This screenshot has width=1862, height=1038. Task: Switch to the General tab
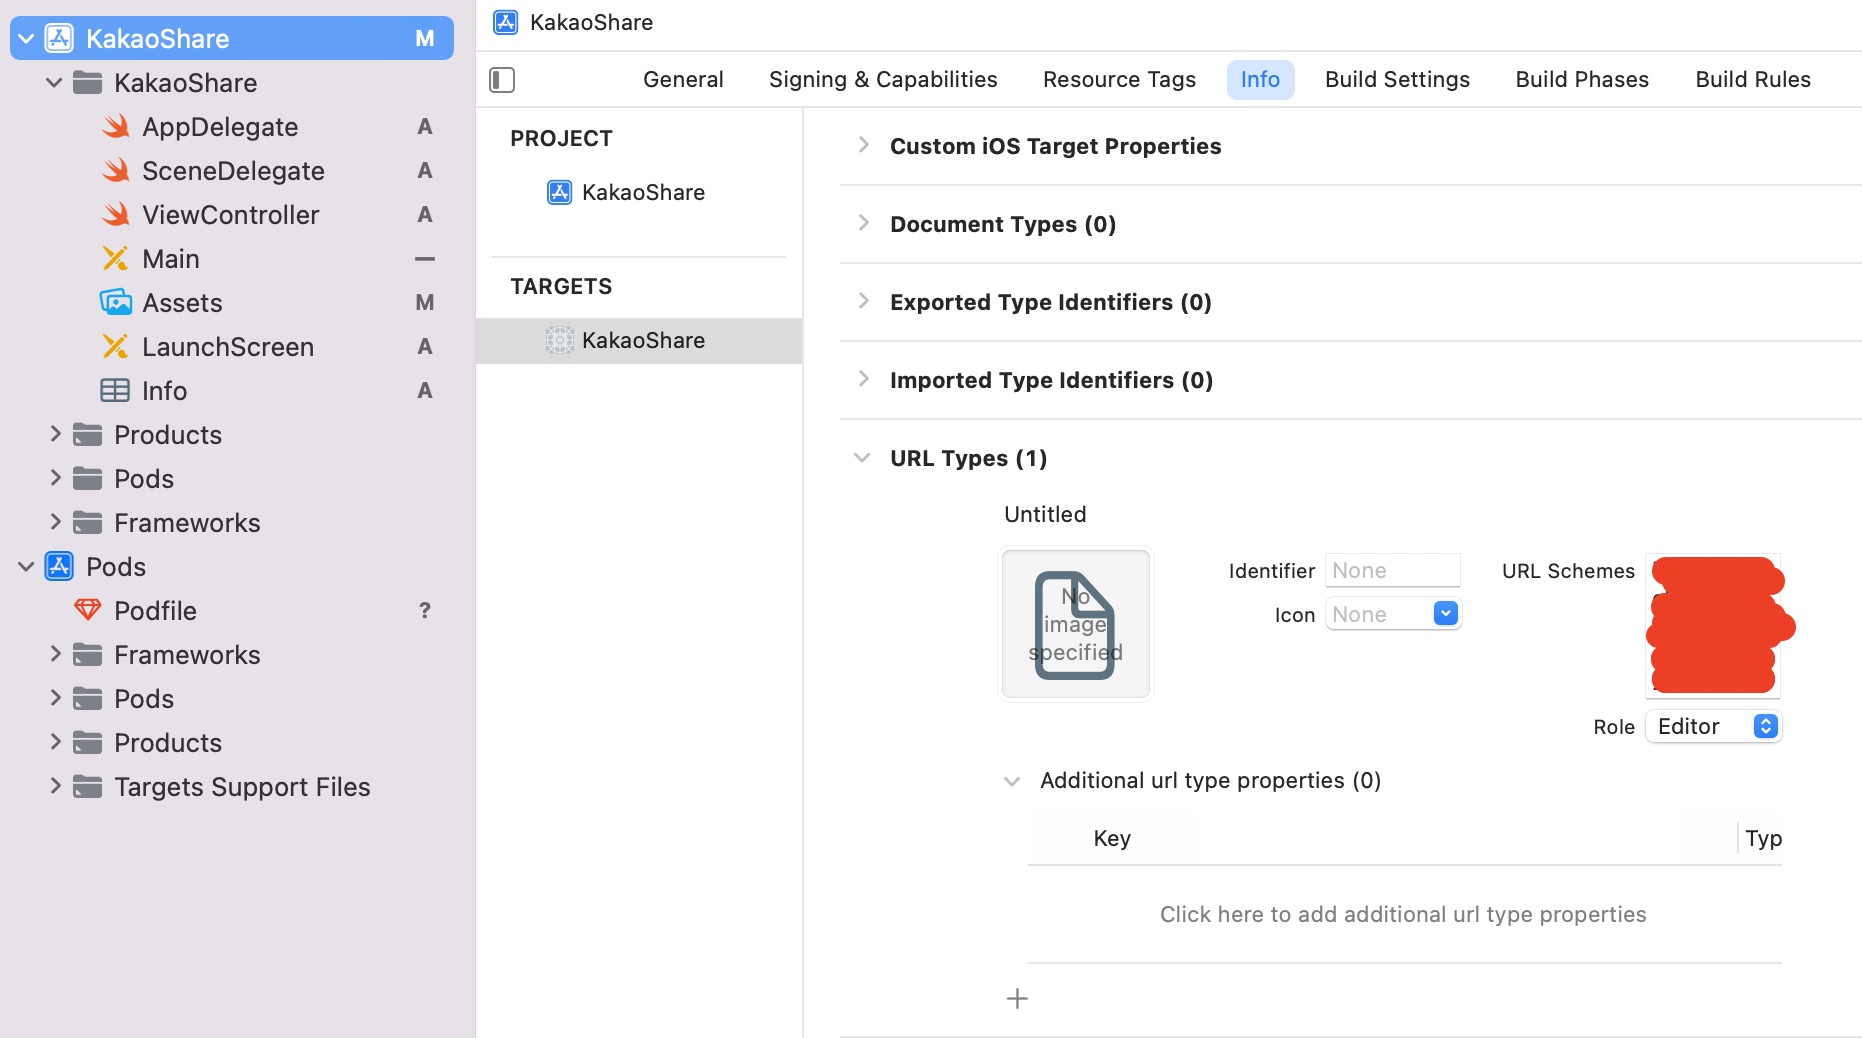683,79
